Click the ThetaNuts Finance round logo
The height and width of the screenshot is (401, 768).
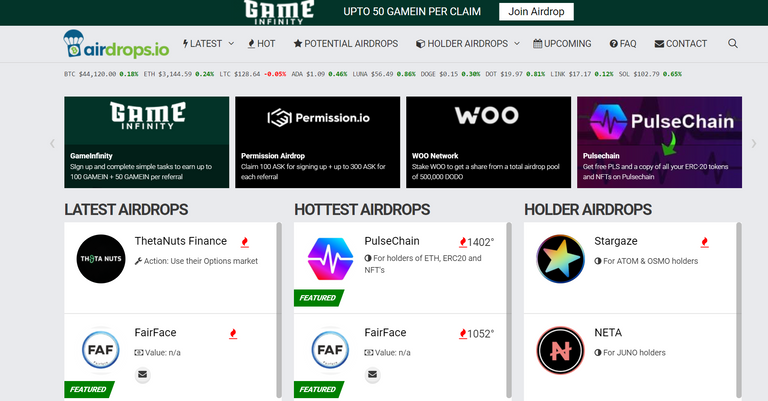(101, 259)
